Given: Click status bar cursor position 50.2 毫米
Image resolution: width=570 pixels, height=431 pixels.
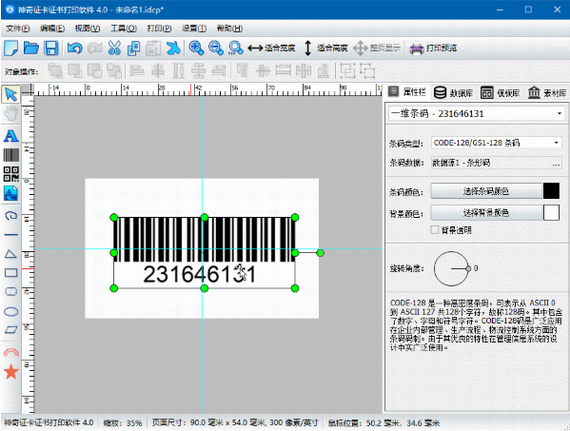Looking at the screenshot, I should point(384,423).
